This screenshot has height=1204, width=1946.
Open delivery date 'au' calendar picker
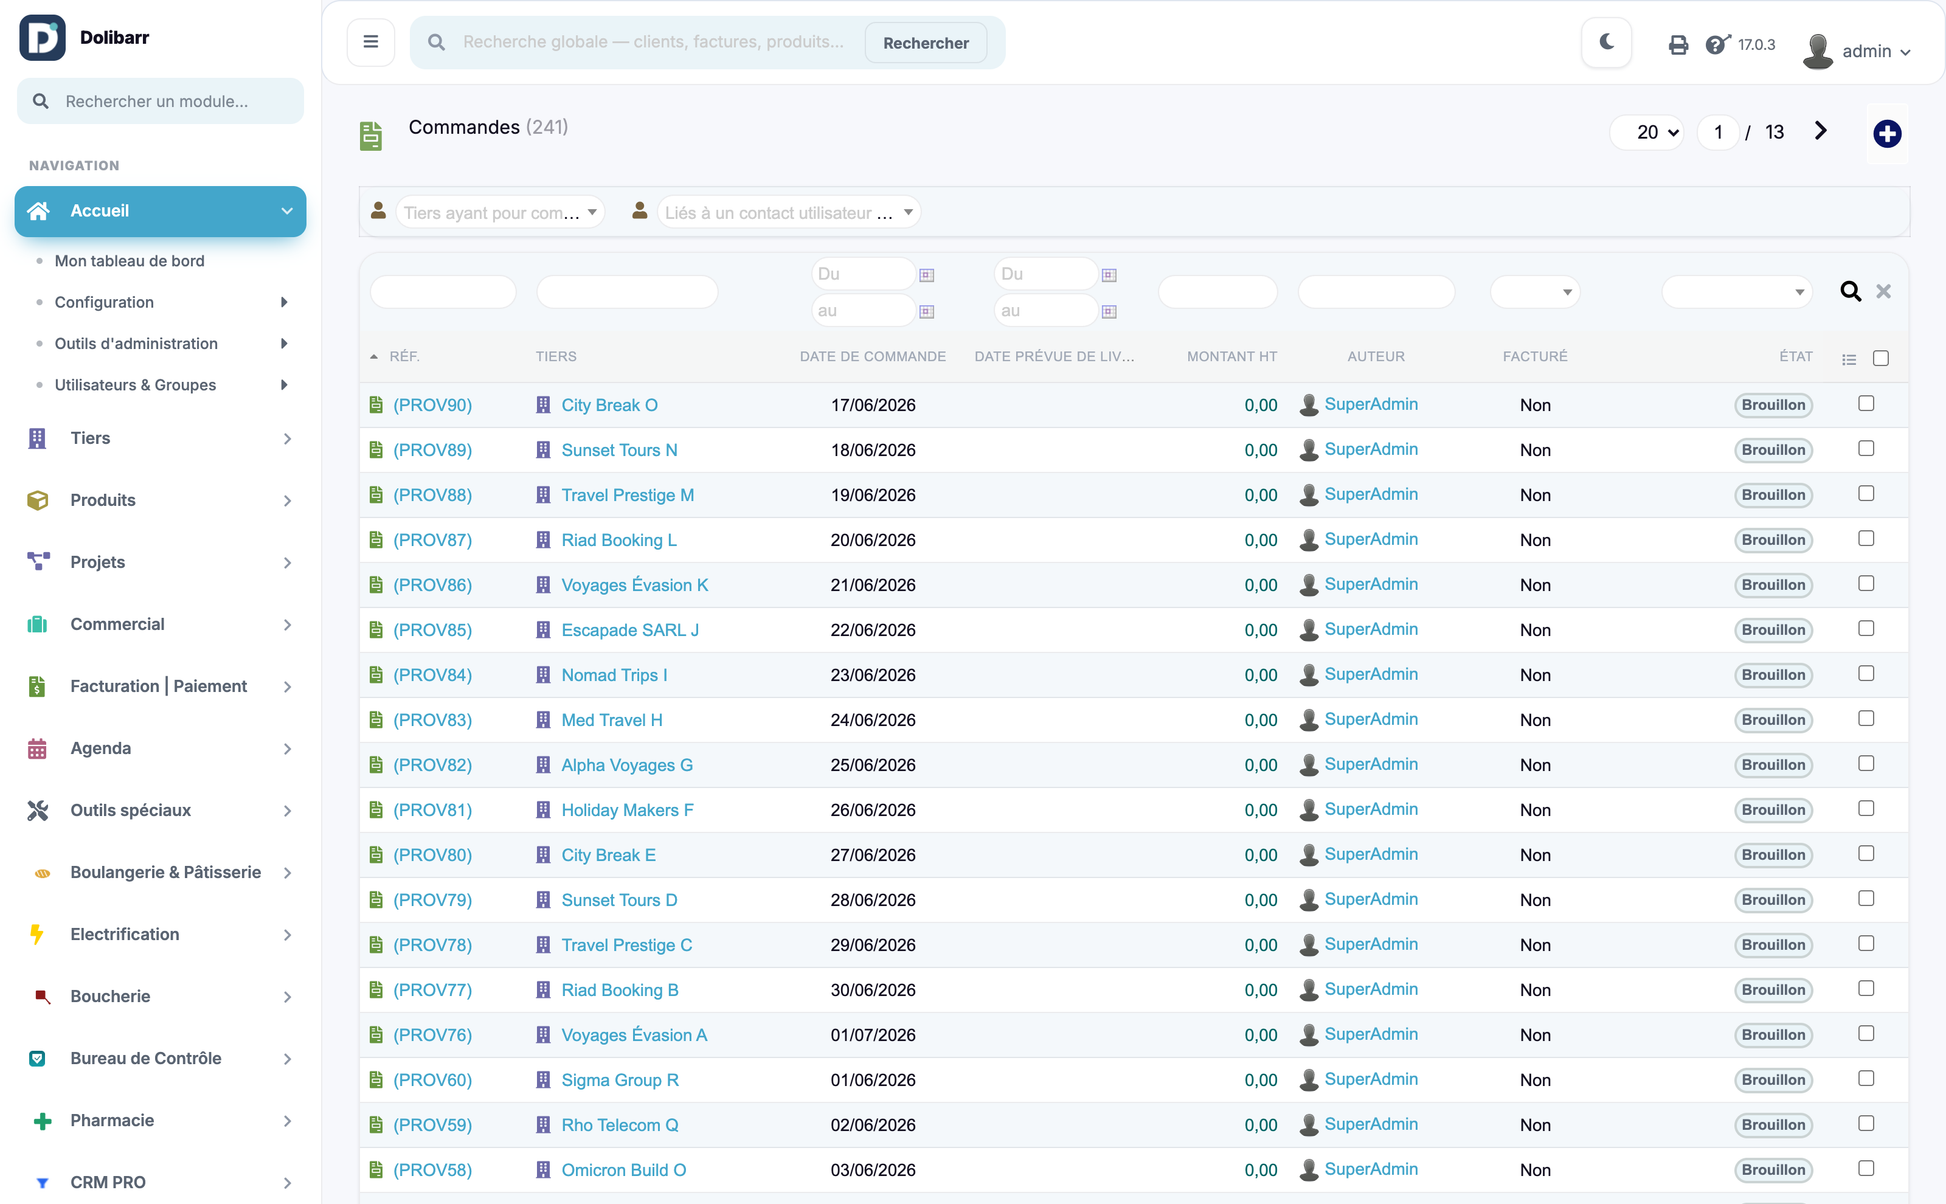pyautogui.click(x=1109, y=312)
